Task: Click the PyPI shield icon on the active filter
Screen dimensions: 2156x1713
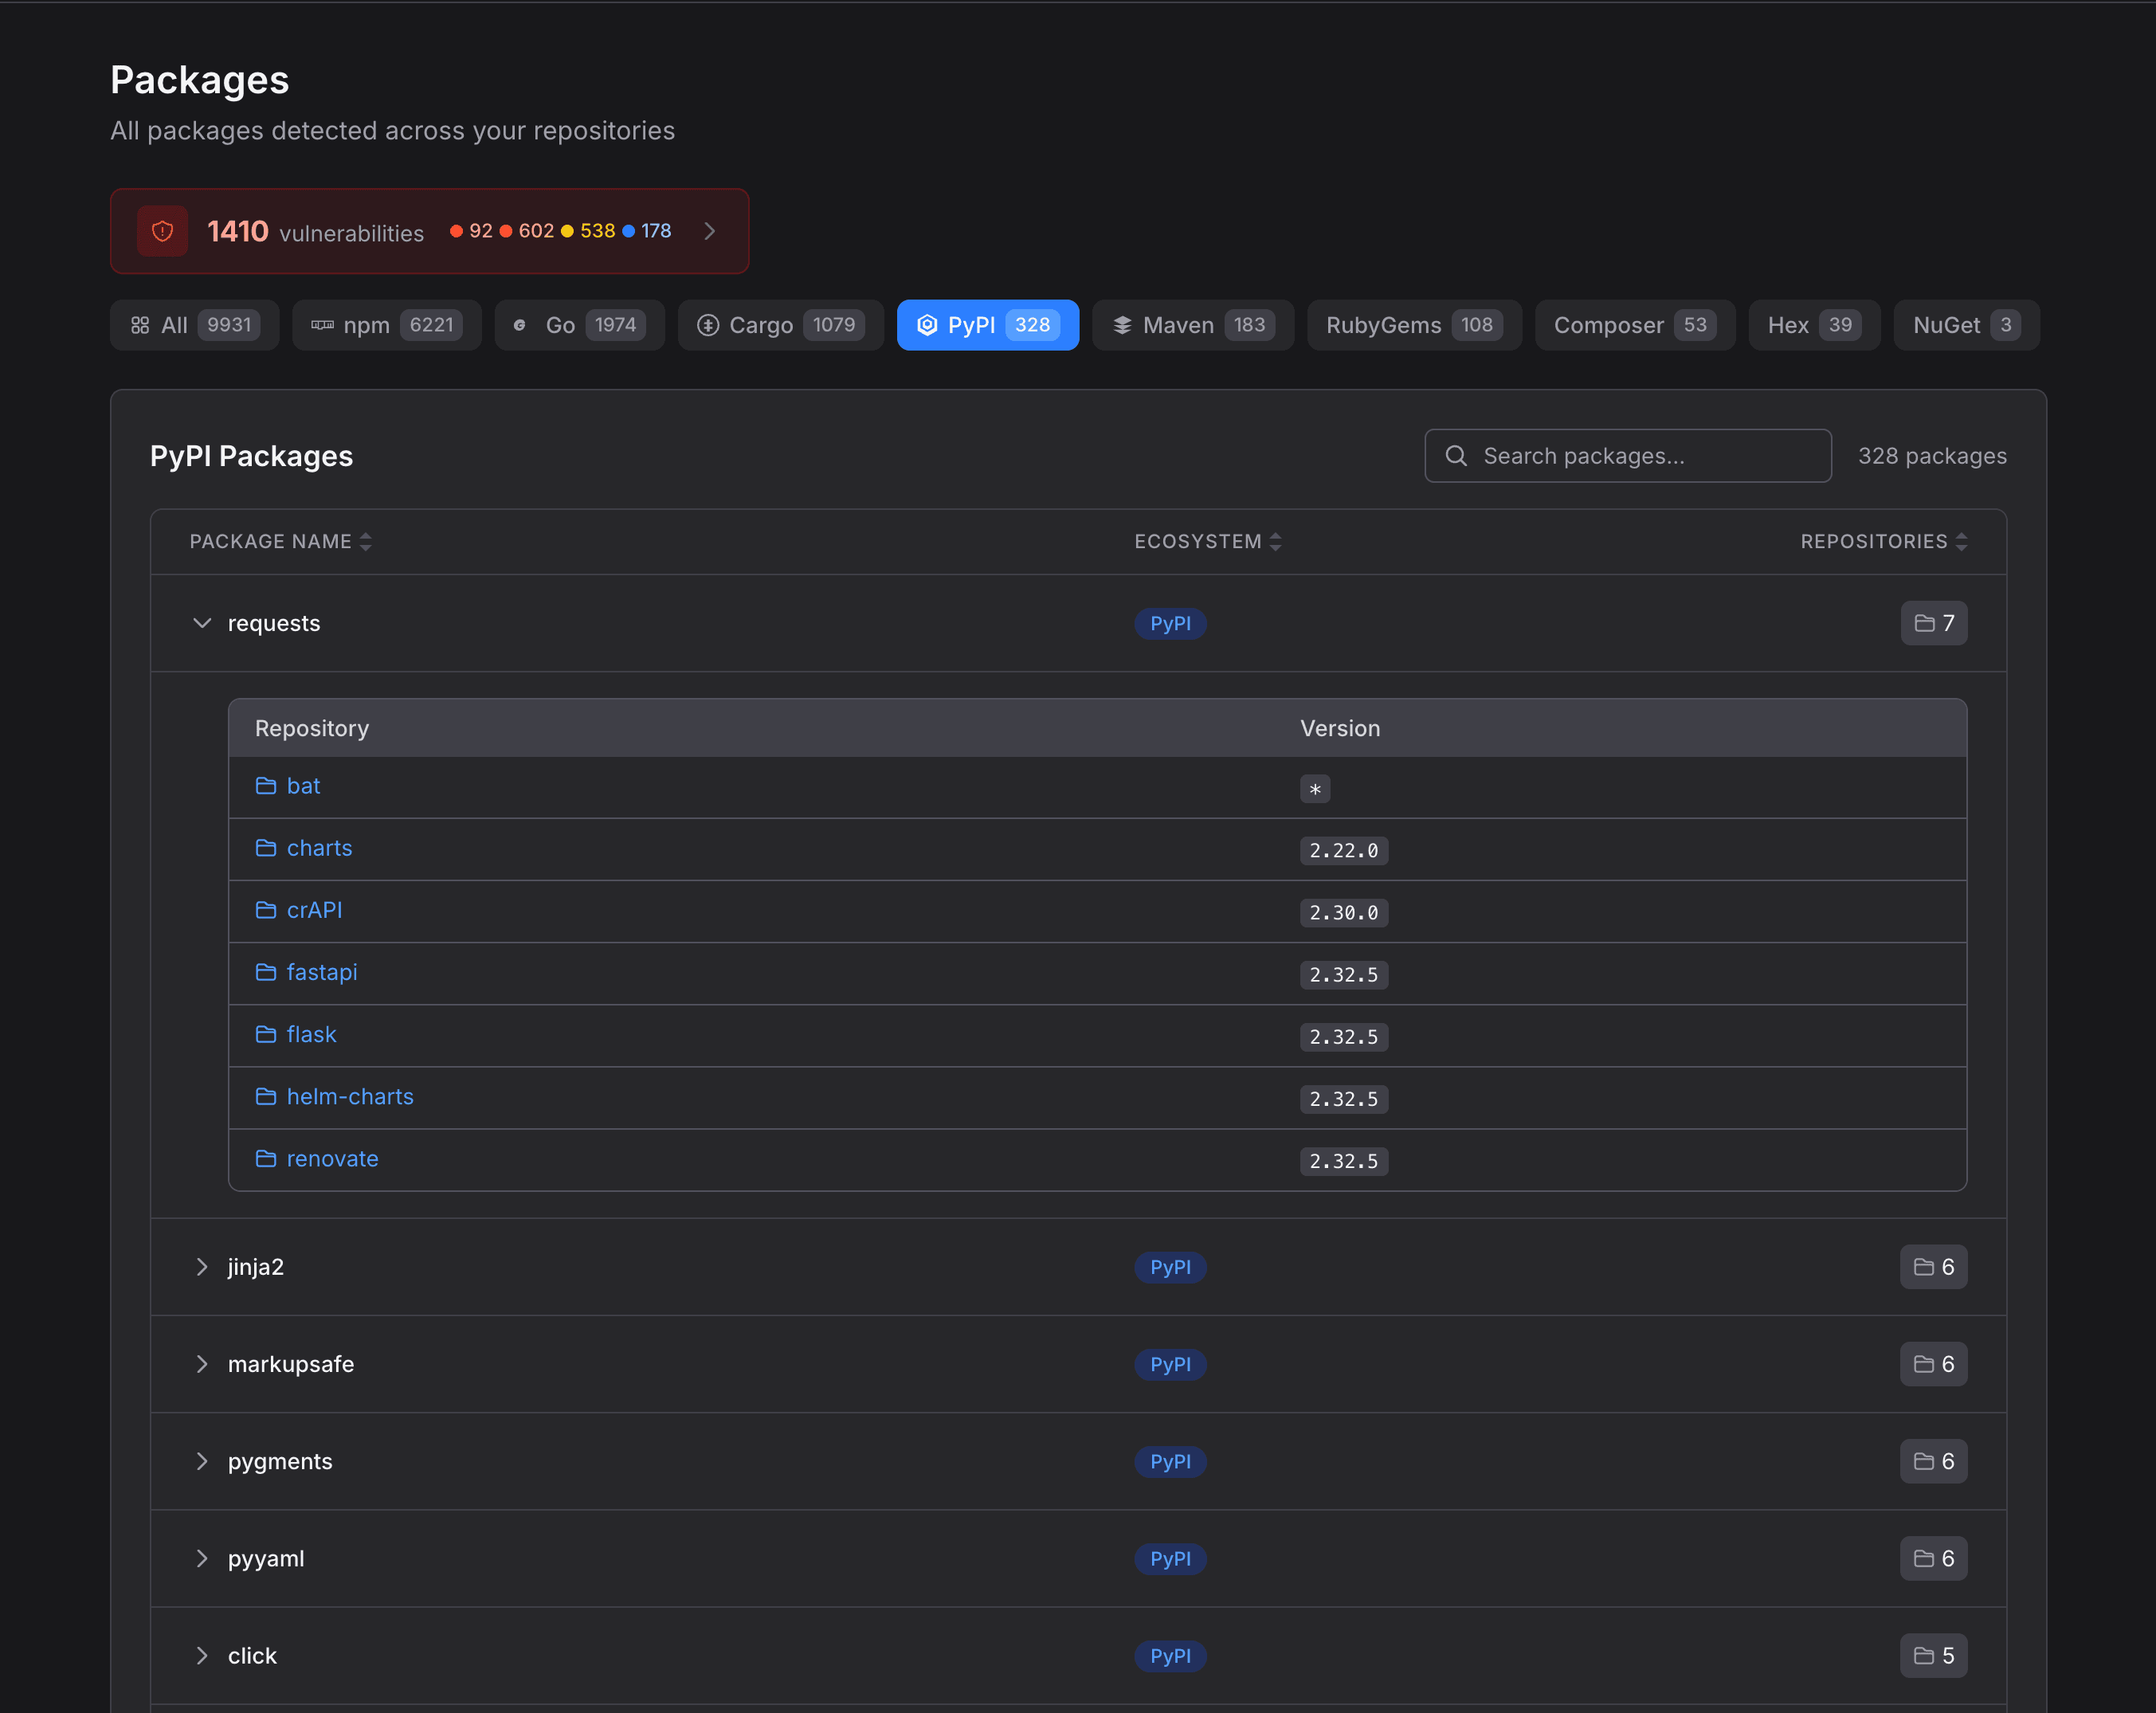Action: (927, 324)
